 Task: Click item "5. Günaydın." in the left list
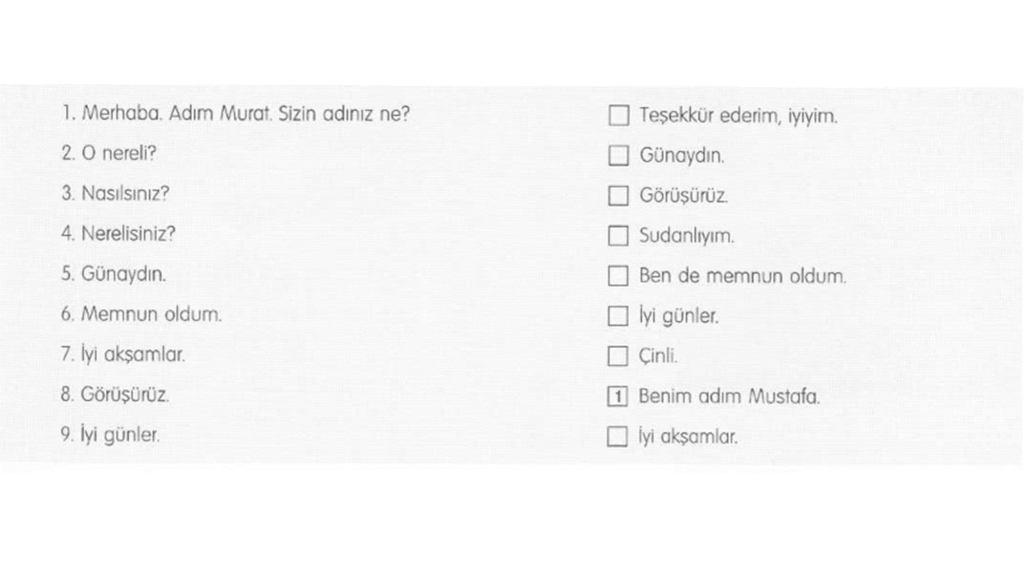(113, 274)
